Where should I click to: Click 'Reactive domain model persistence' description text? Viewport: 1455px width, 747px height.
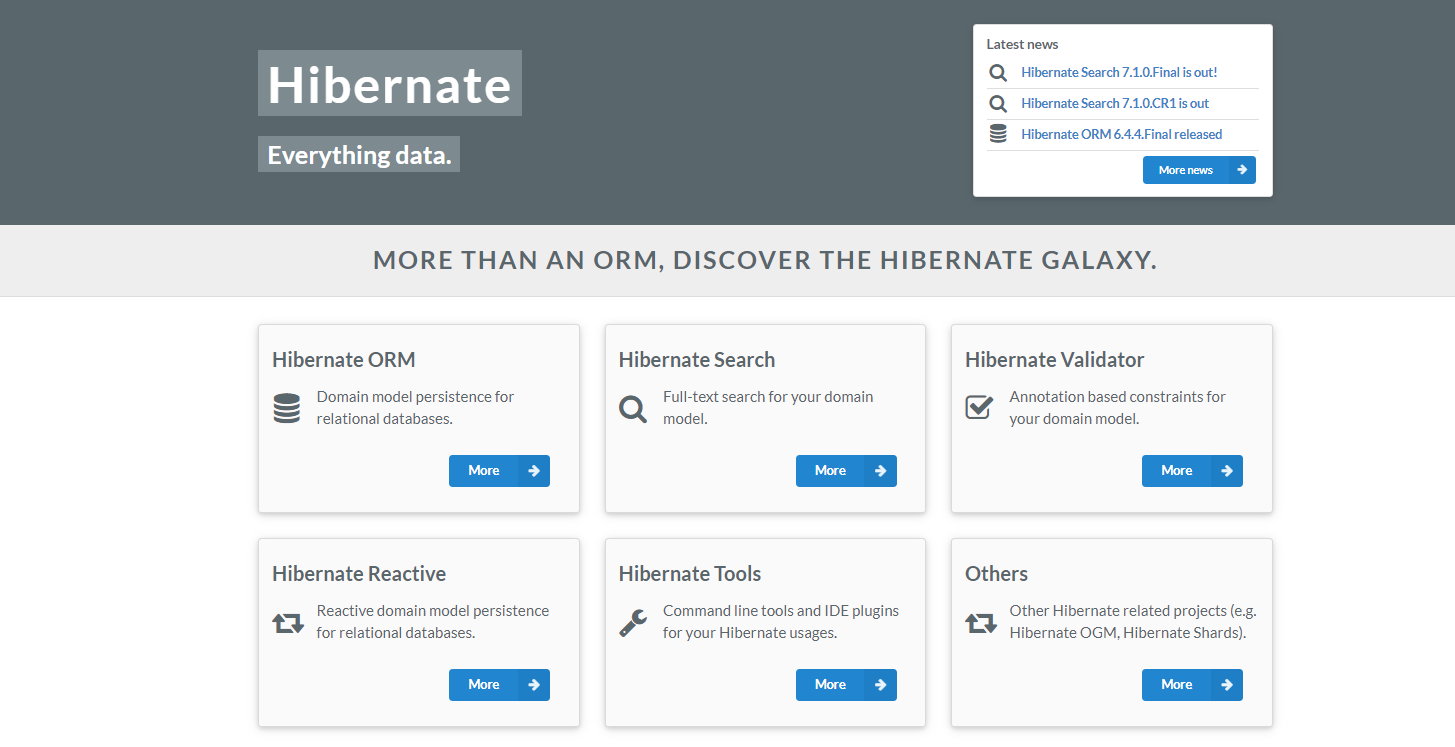click(x=433, y=622)
